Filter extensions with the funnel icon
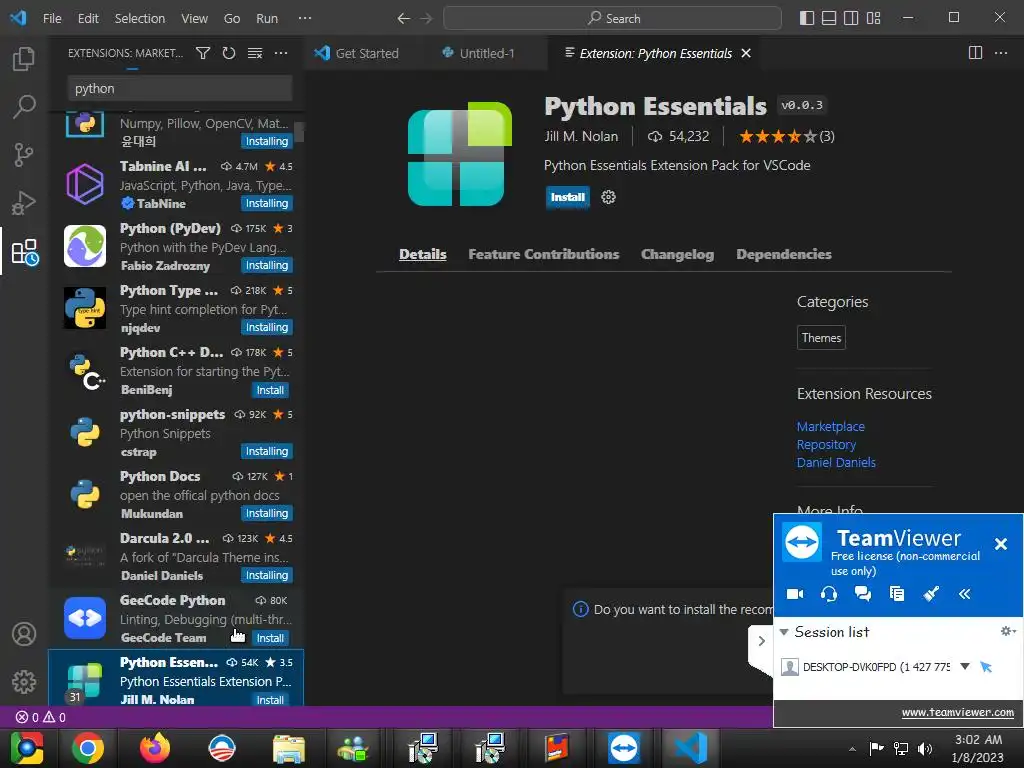The image size is (1024, 768). (x=203, y=53)
